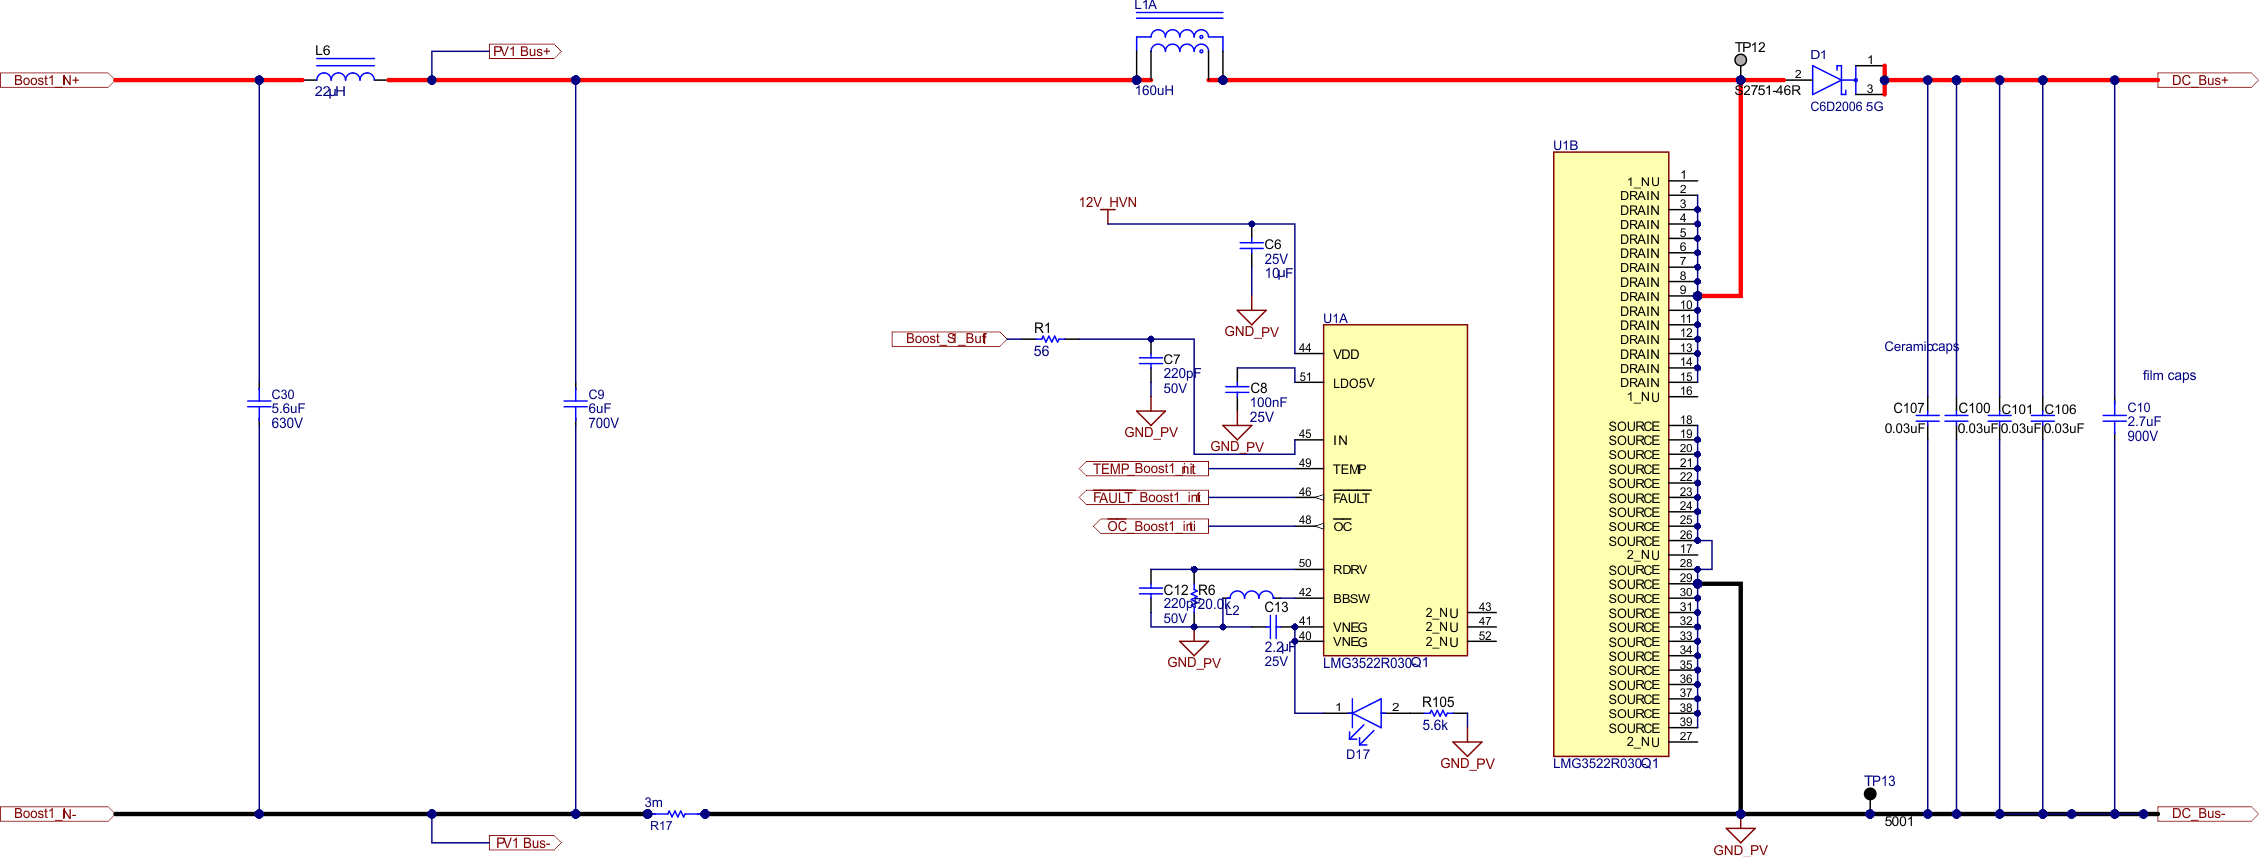Image resolution: width=2259 pixels, height=857 pixels.
Task: Click ceramic capacitor C100 symbol
Action: coord(1956,418)
